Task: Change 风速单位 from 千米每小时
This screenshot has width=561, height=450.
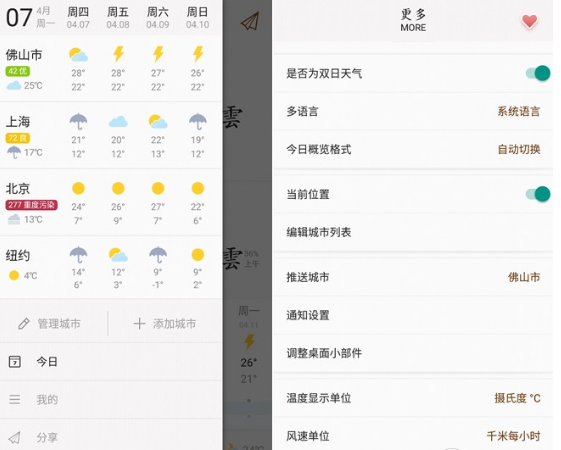Action: point(413,435)
